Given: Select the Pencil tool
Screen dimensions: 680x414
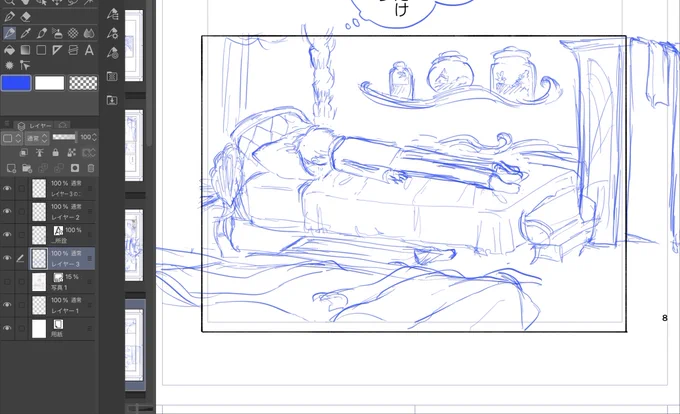Looking at the screenshot, I should coord(26,33).
